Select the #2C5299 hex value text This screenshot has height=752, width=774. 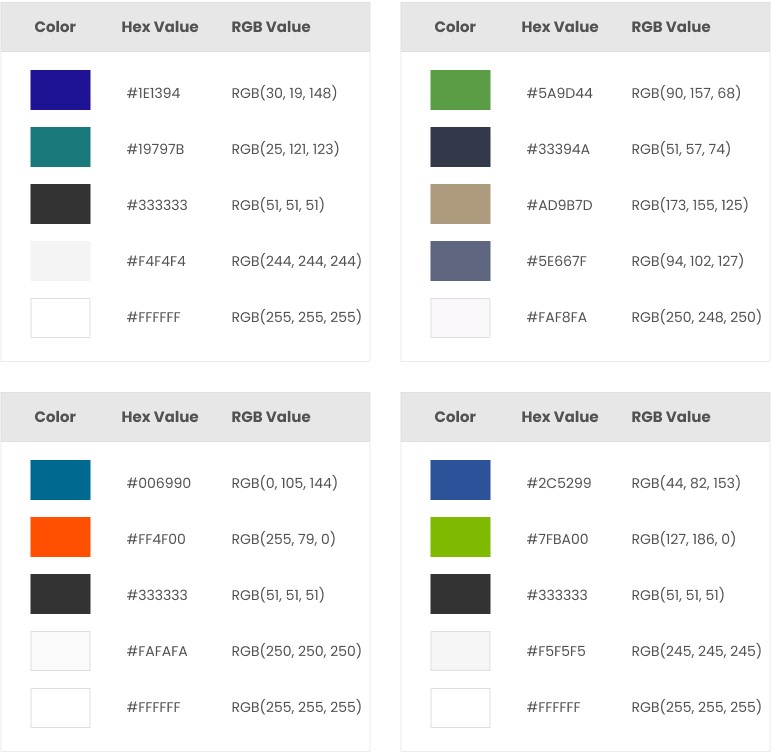tap(558, 483)
